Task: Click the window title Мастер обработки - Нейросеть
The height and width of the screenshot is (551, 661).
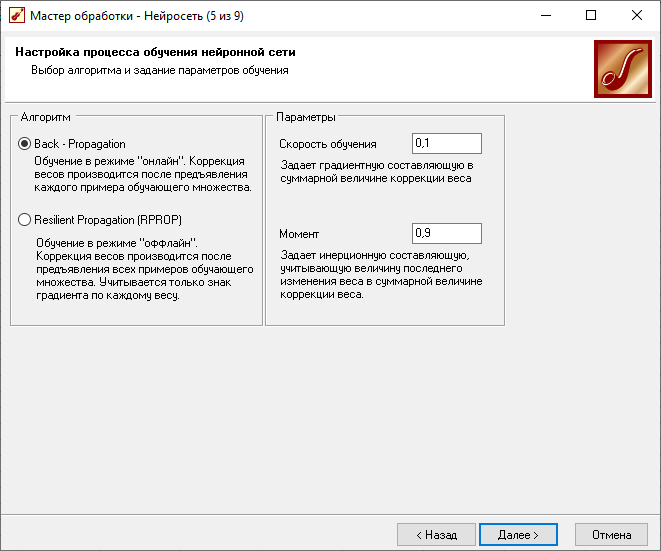Action: coord(137,16)
